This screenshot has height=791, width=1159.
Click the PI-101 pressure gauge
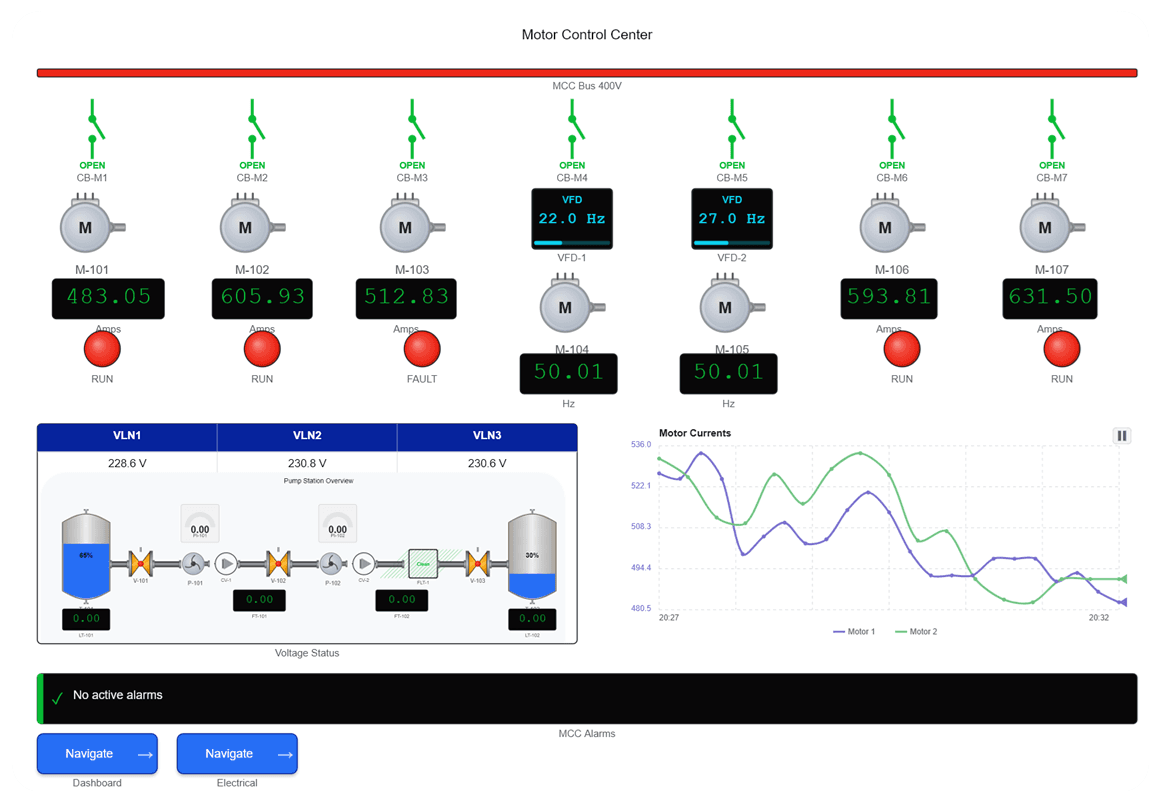pos(200,523)
